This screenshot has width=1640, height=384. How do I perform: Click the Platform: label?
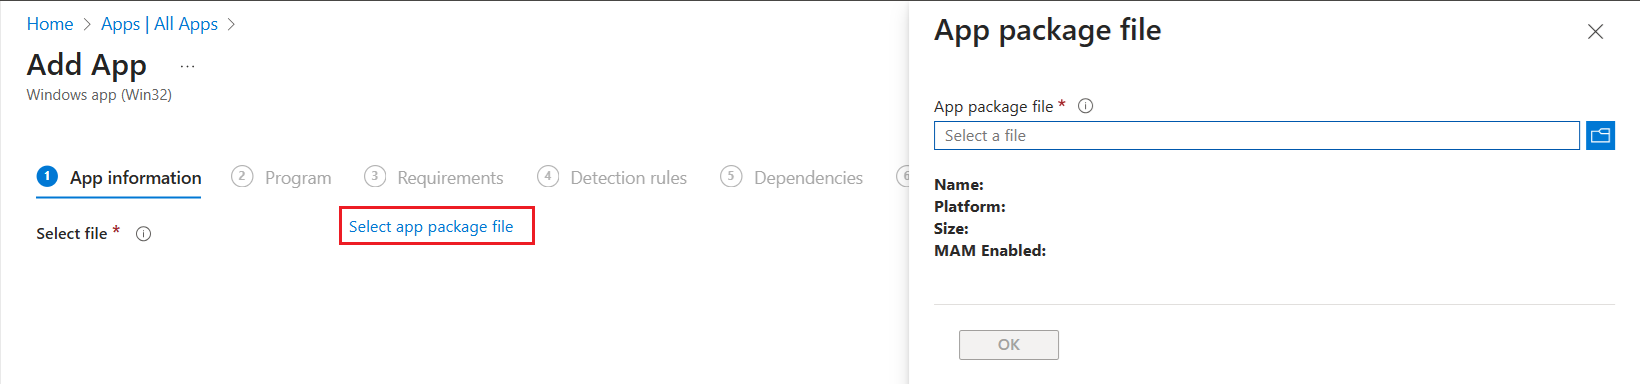pyautogui.click(x=970, y=207)
